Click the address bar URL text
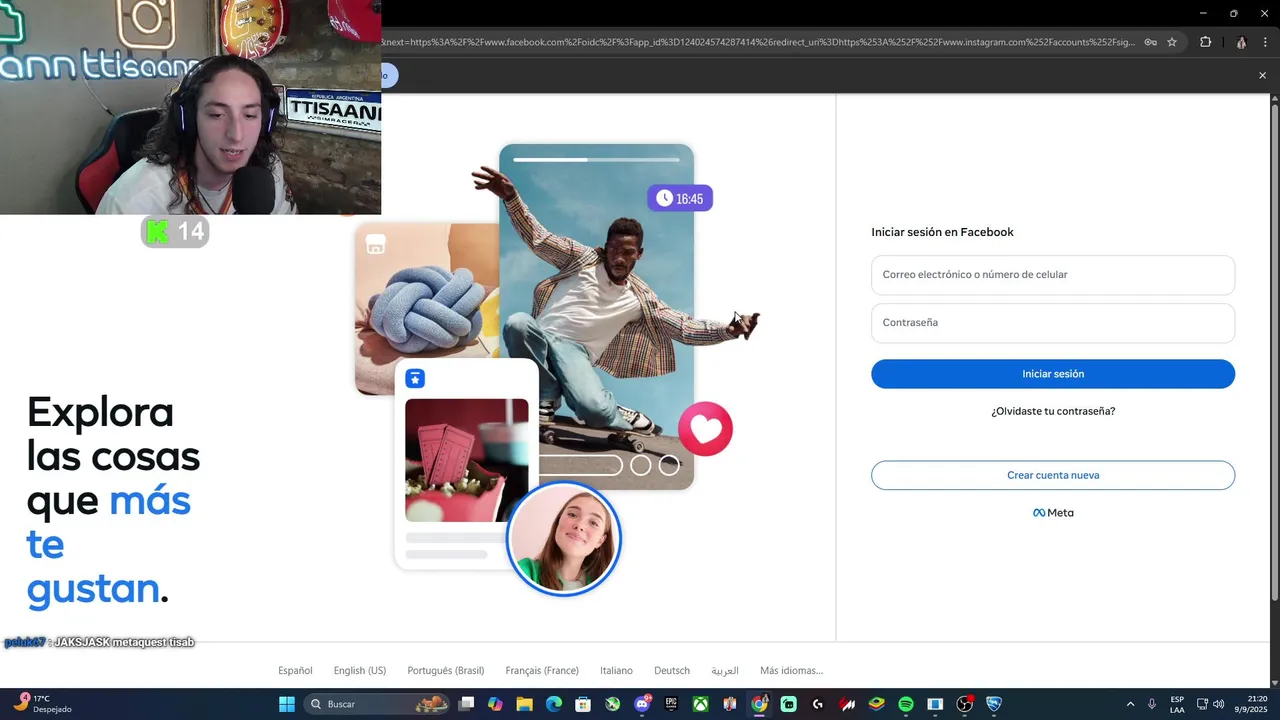 tap(758, 42)
